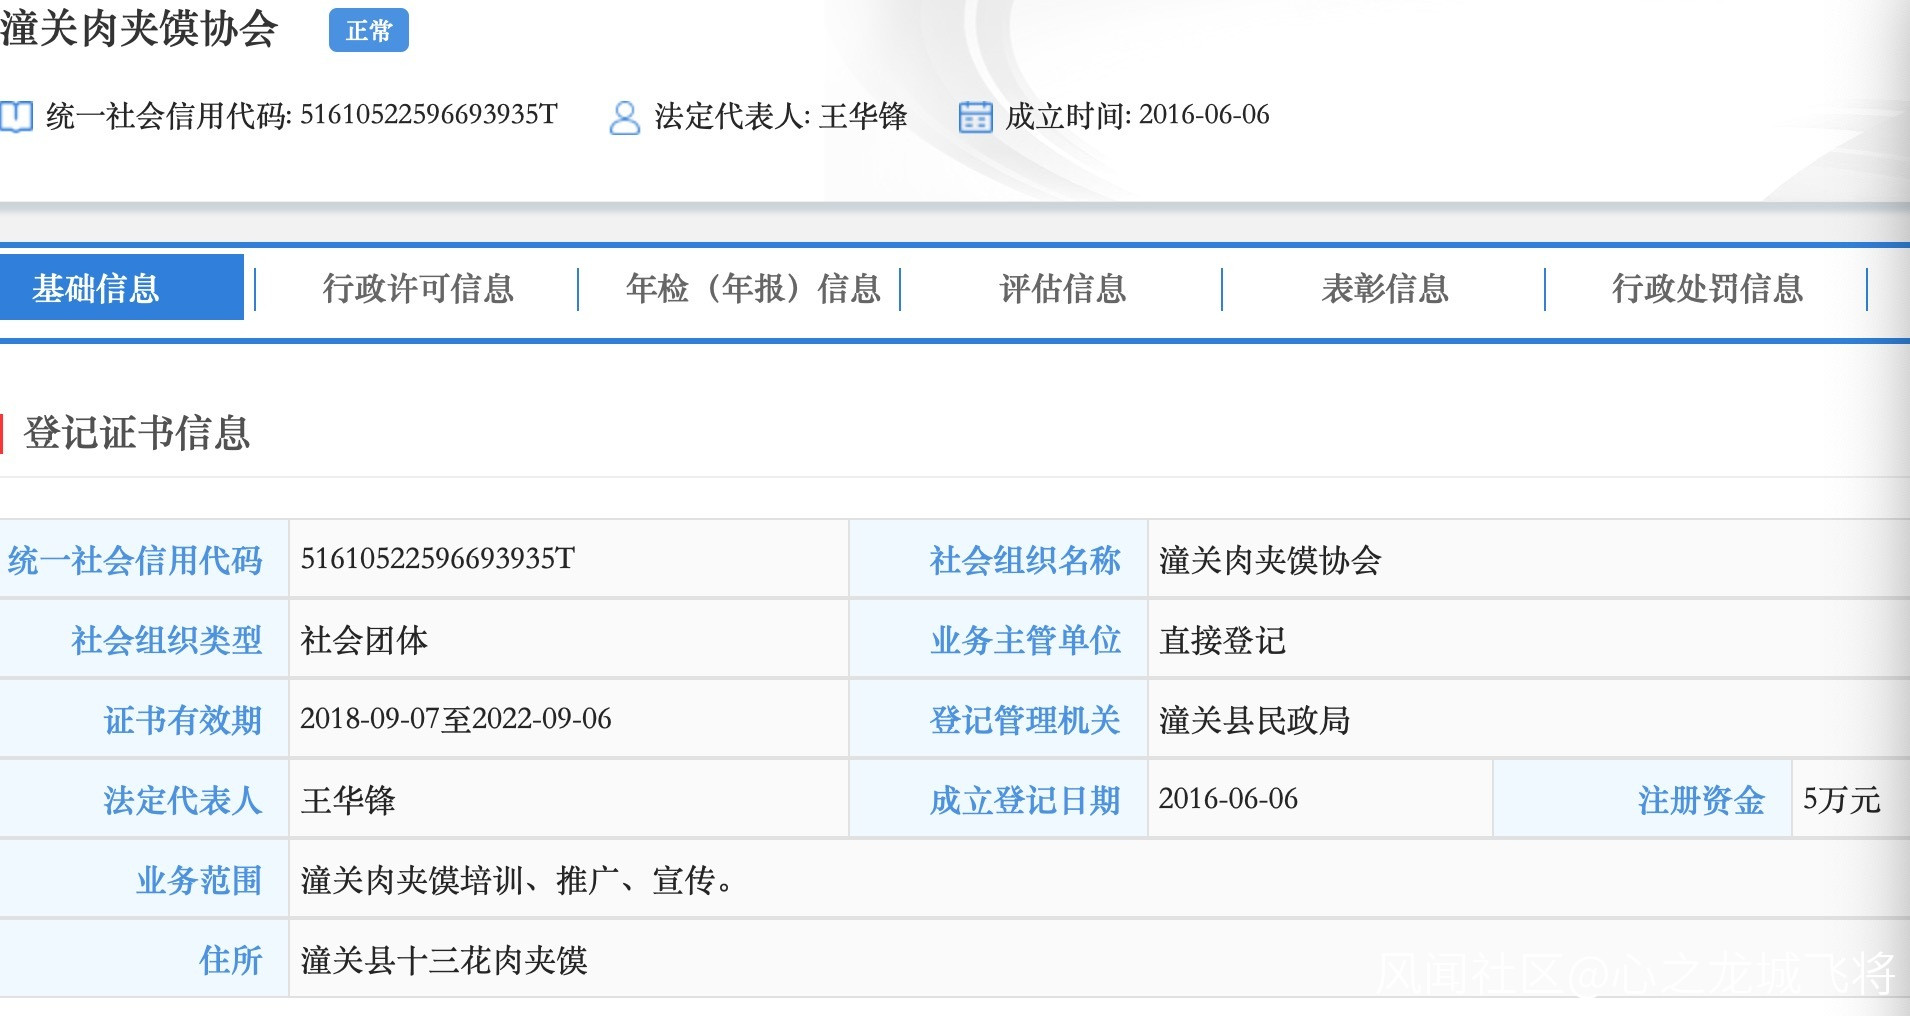Viewport: 1910px width, 1016px height.
Task: Click the 住所 address value 潼关县十三花肉夹馍
Action: [444, 960]
